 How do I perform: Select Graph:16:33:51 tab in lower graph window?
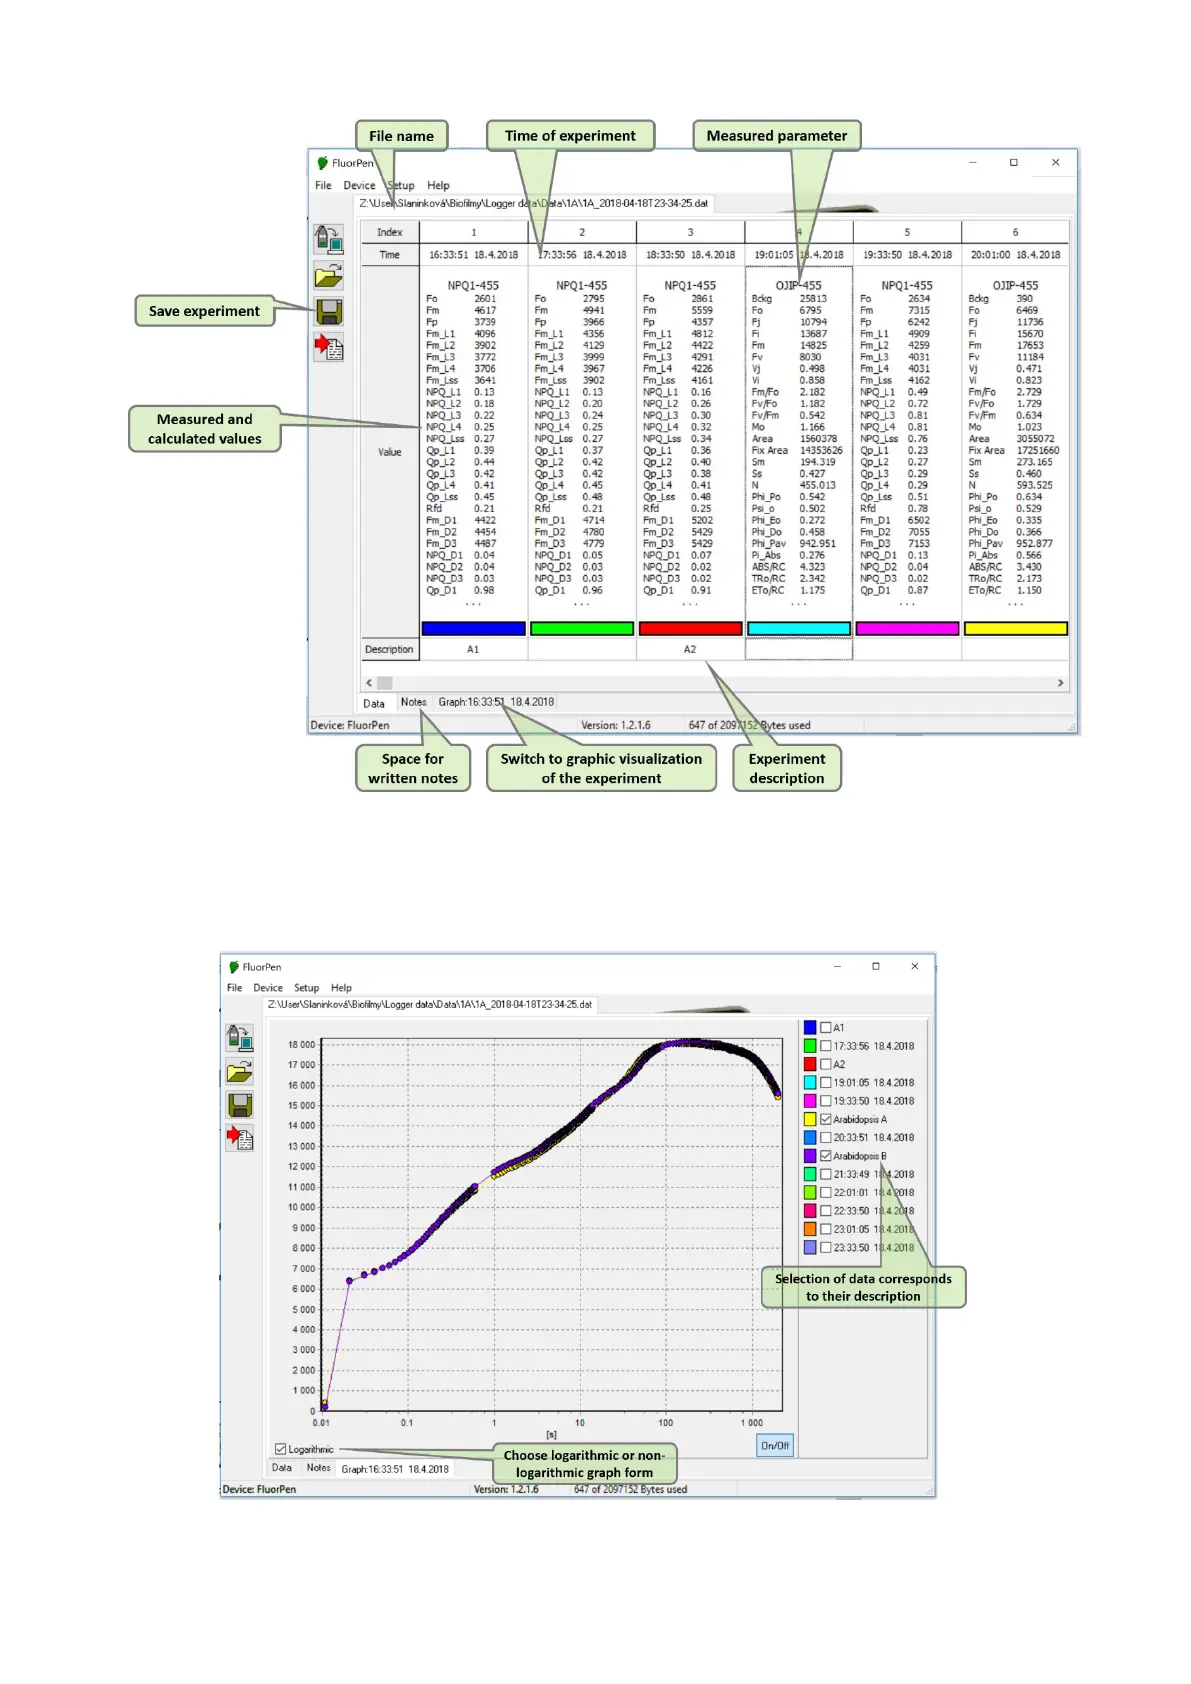(x=395, y=1469)
